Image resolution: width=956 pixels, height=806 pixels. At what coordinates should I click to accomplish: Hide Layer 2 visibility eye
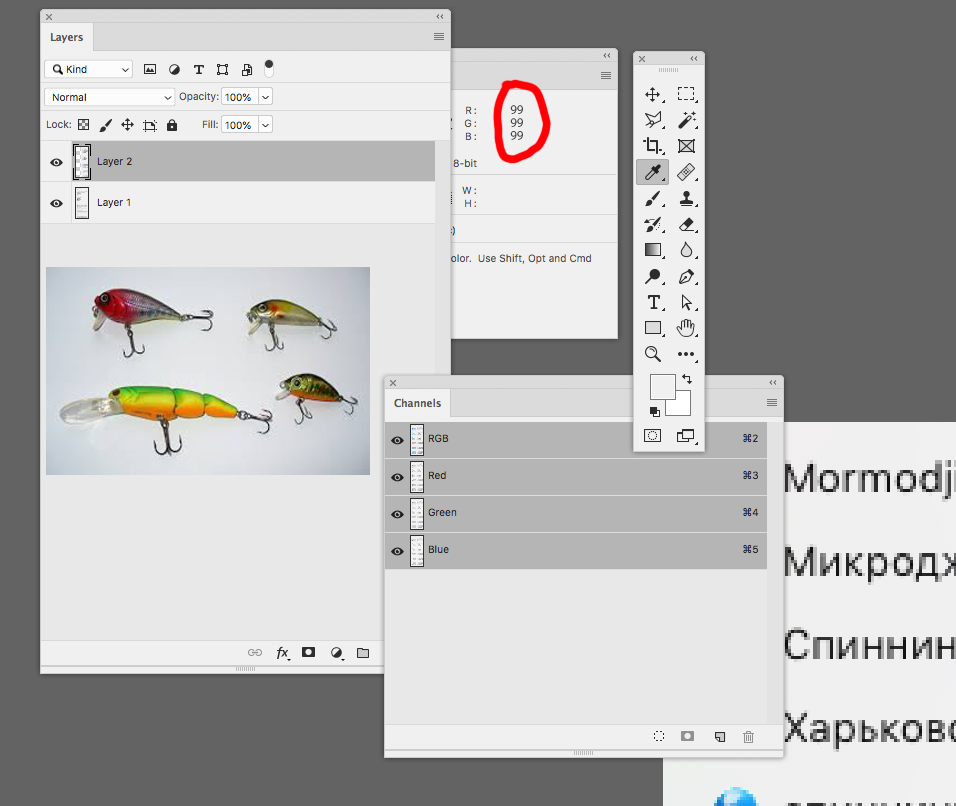(x=56, y=162)
